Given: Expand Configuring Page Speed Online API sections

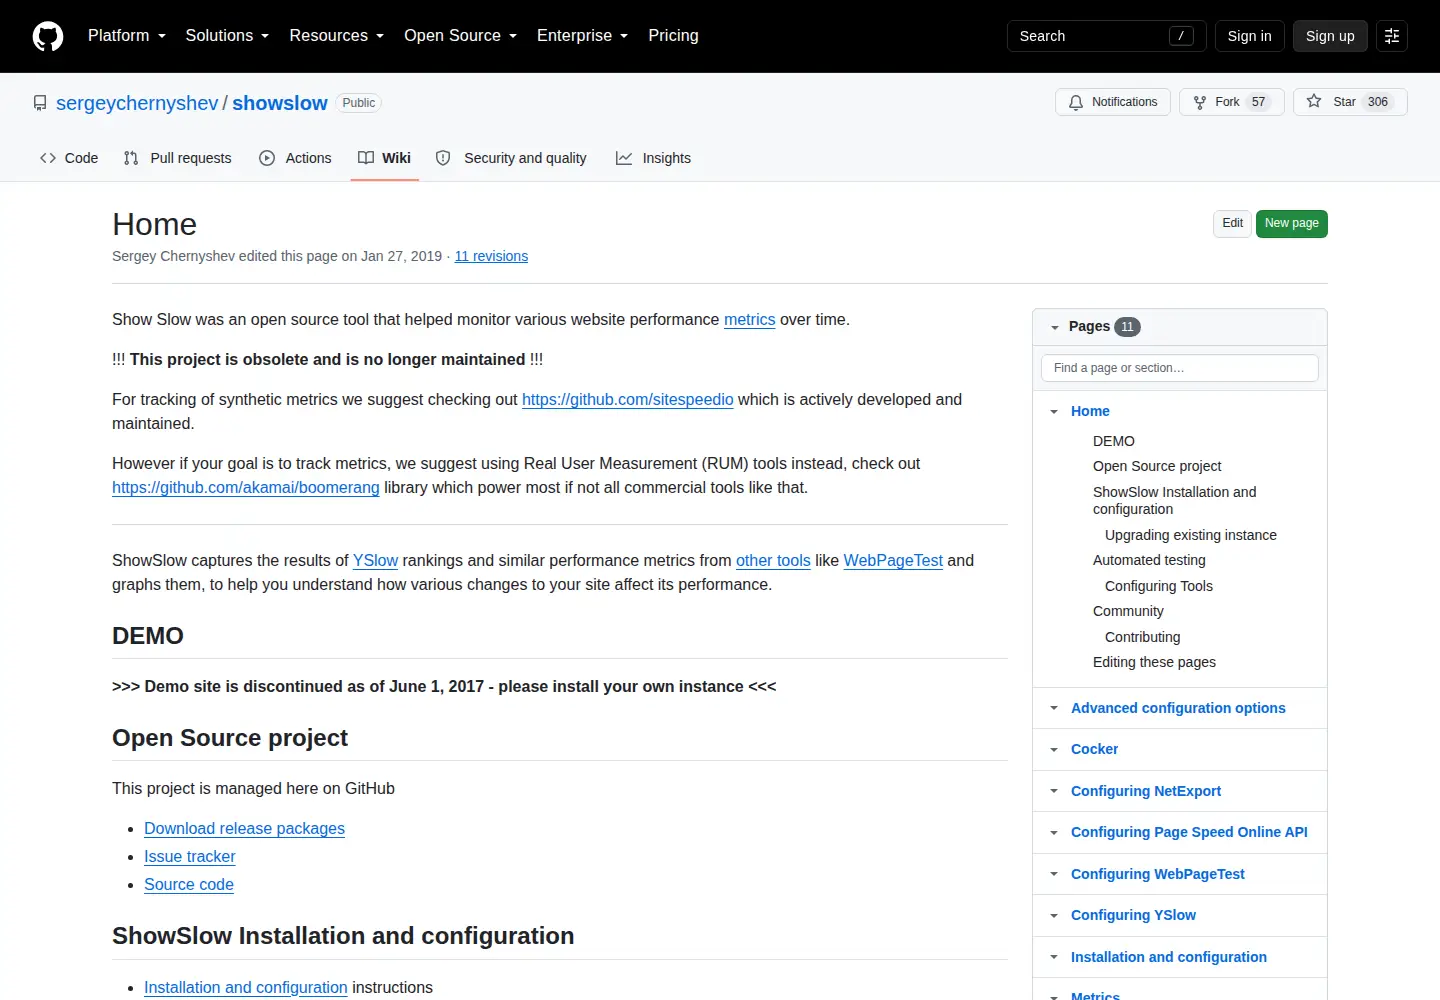Looking at the screenshot, I should tap(1054, 833).
